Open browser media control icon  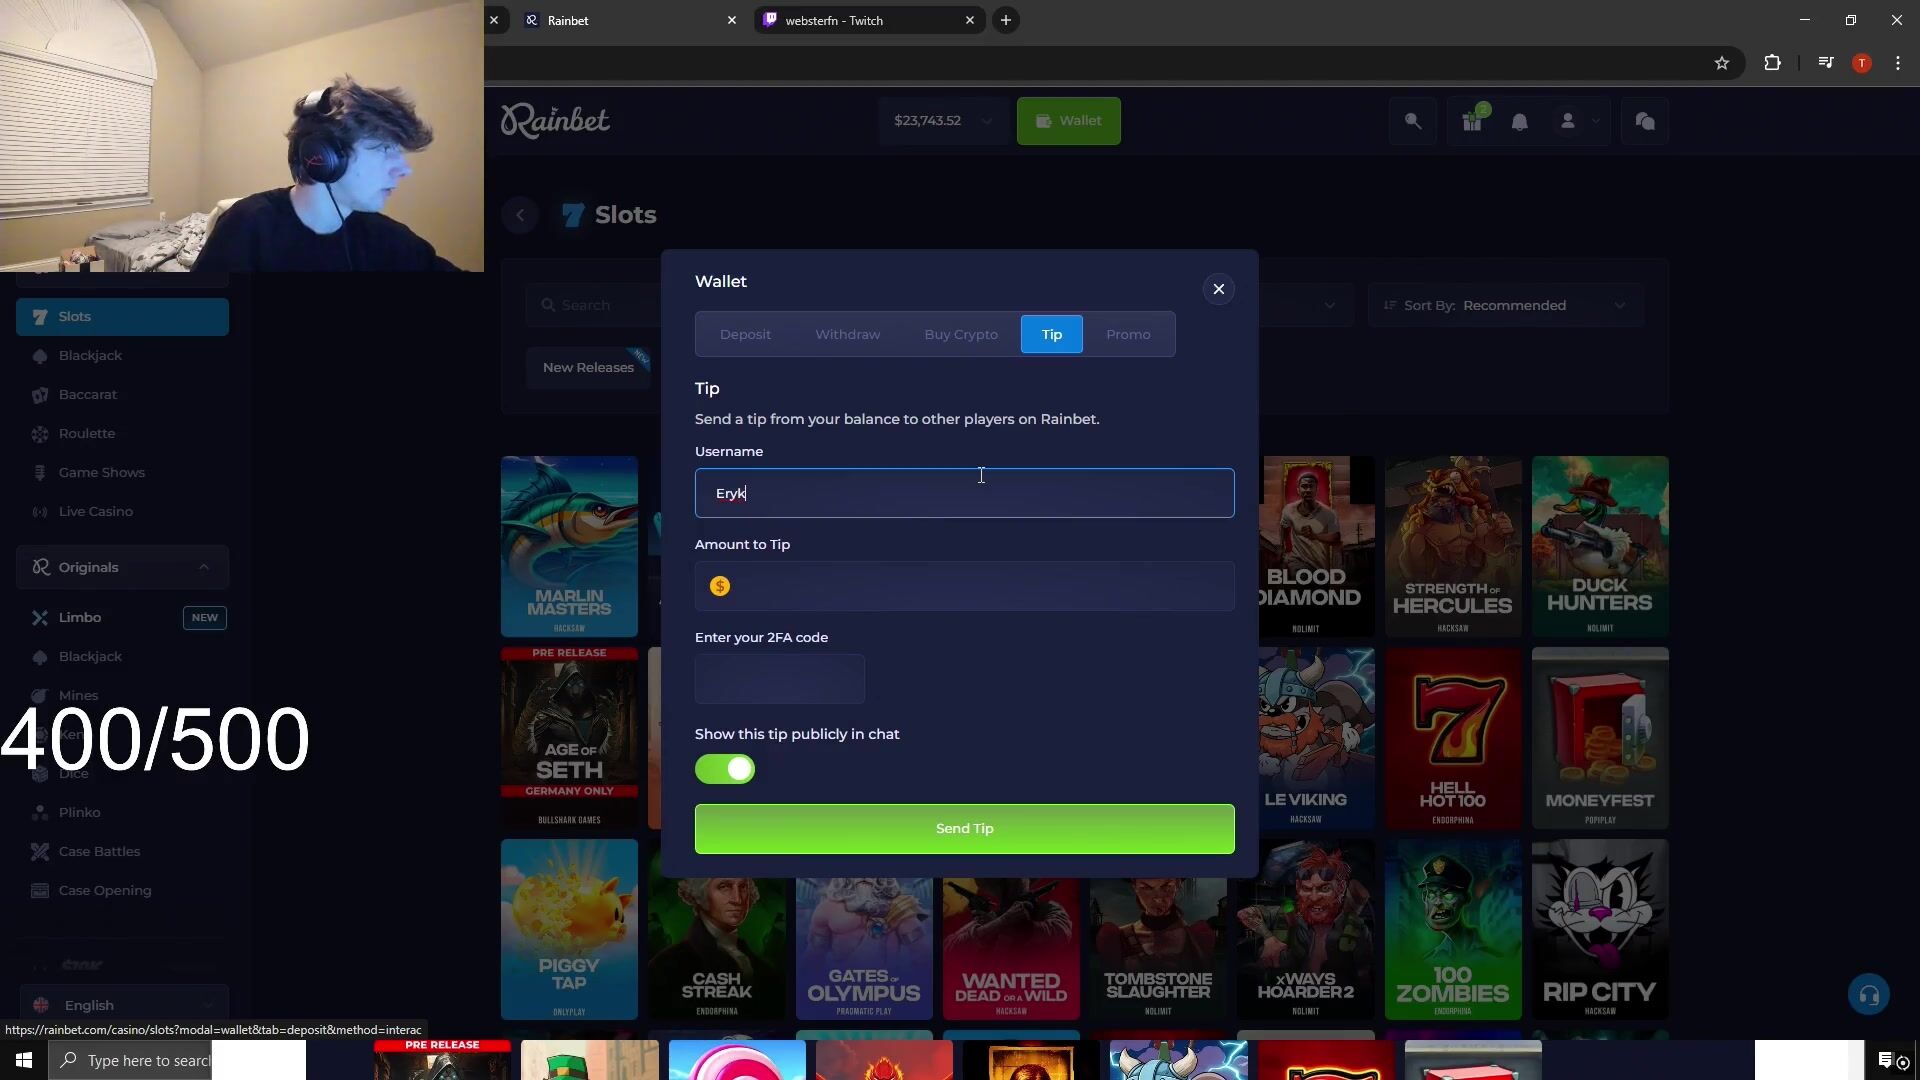click(x=1826, y=63)
